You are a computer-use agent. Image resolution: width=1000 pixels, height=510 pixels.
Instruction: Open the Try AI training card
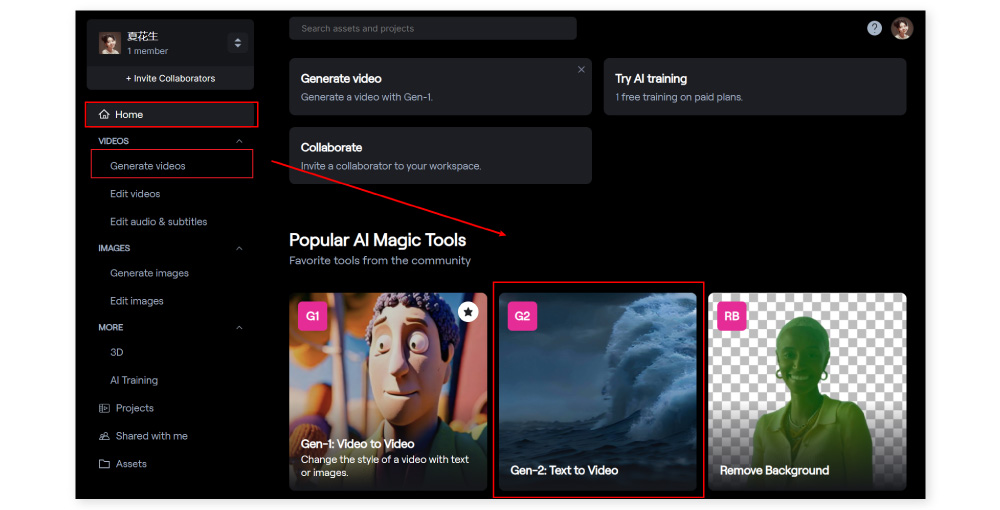pos(755,87)
